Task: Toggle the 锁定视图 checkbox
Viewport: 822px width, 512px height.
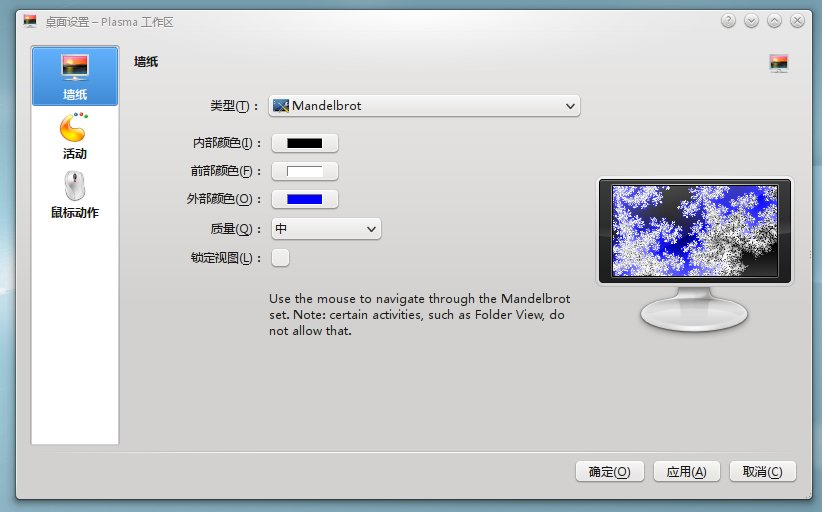Action: tap(280, 258)
